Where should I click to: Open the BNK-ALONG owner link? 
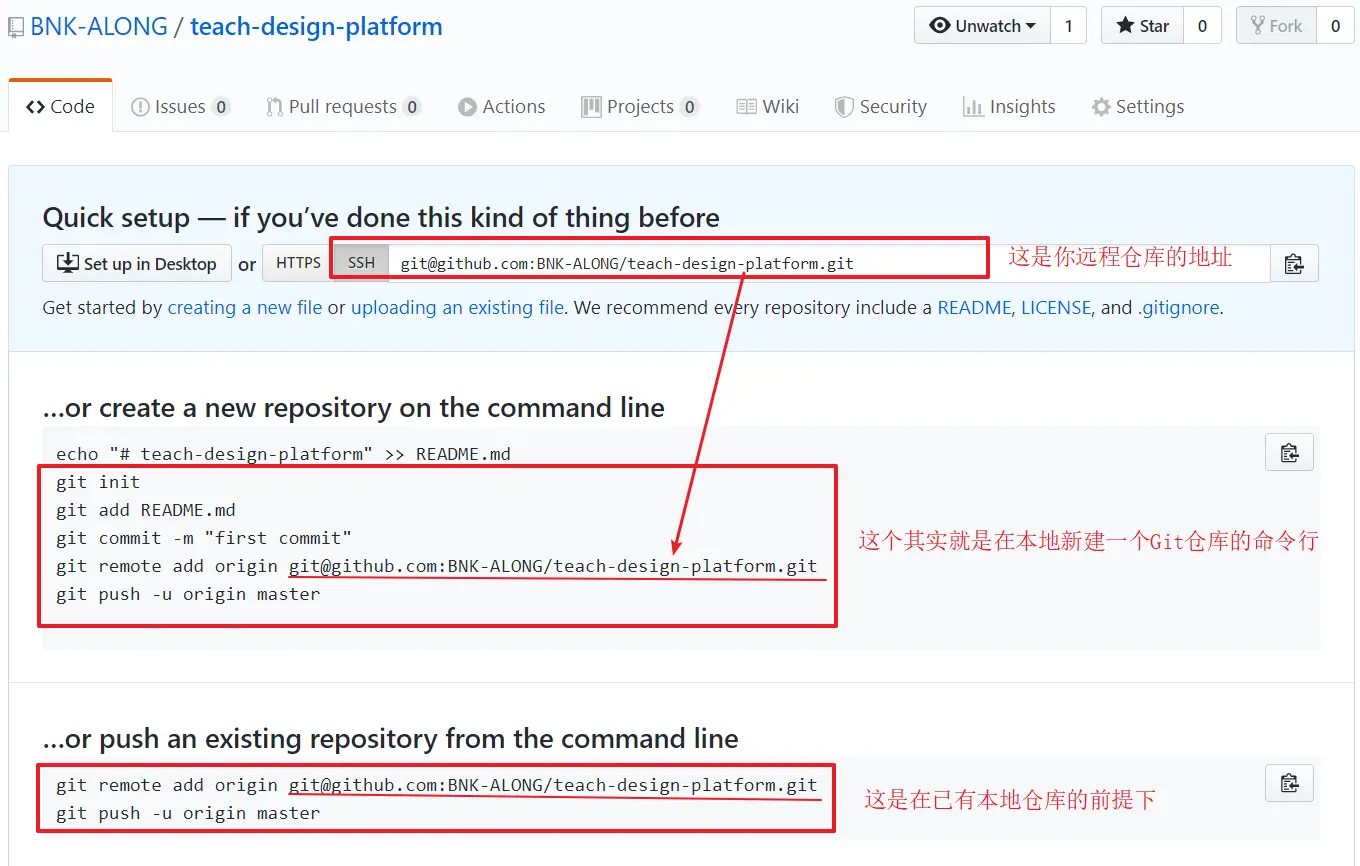pos(99,26)
